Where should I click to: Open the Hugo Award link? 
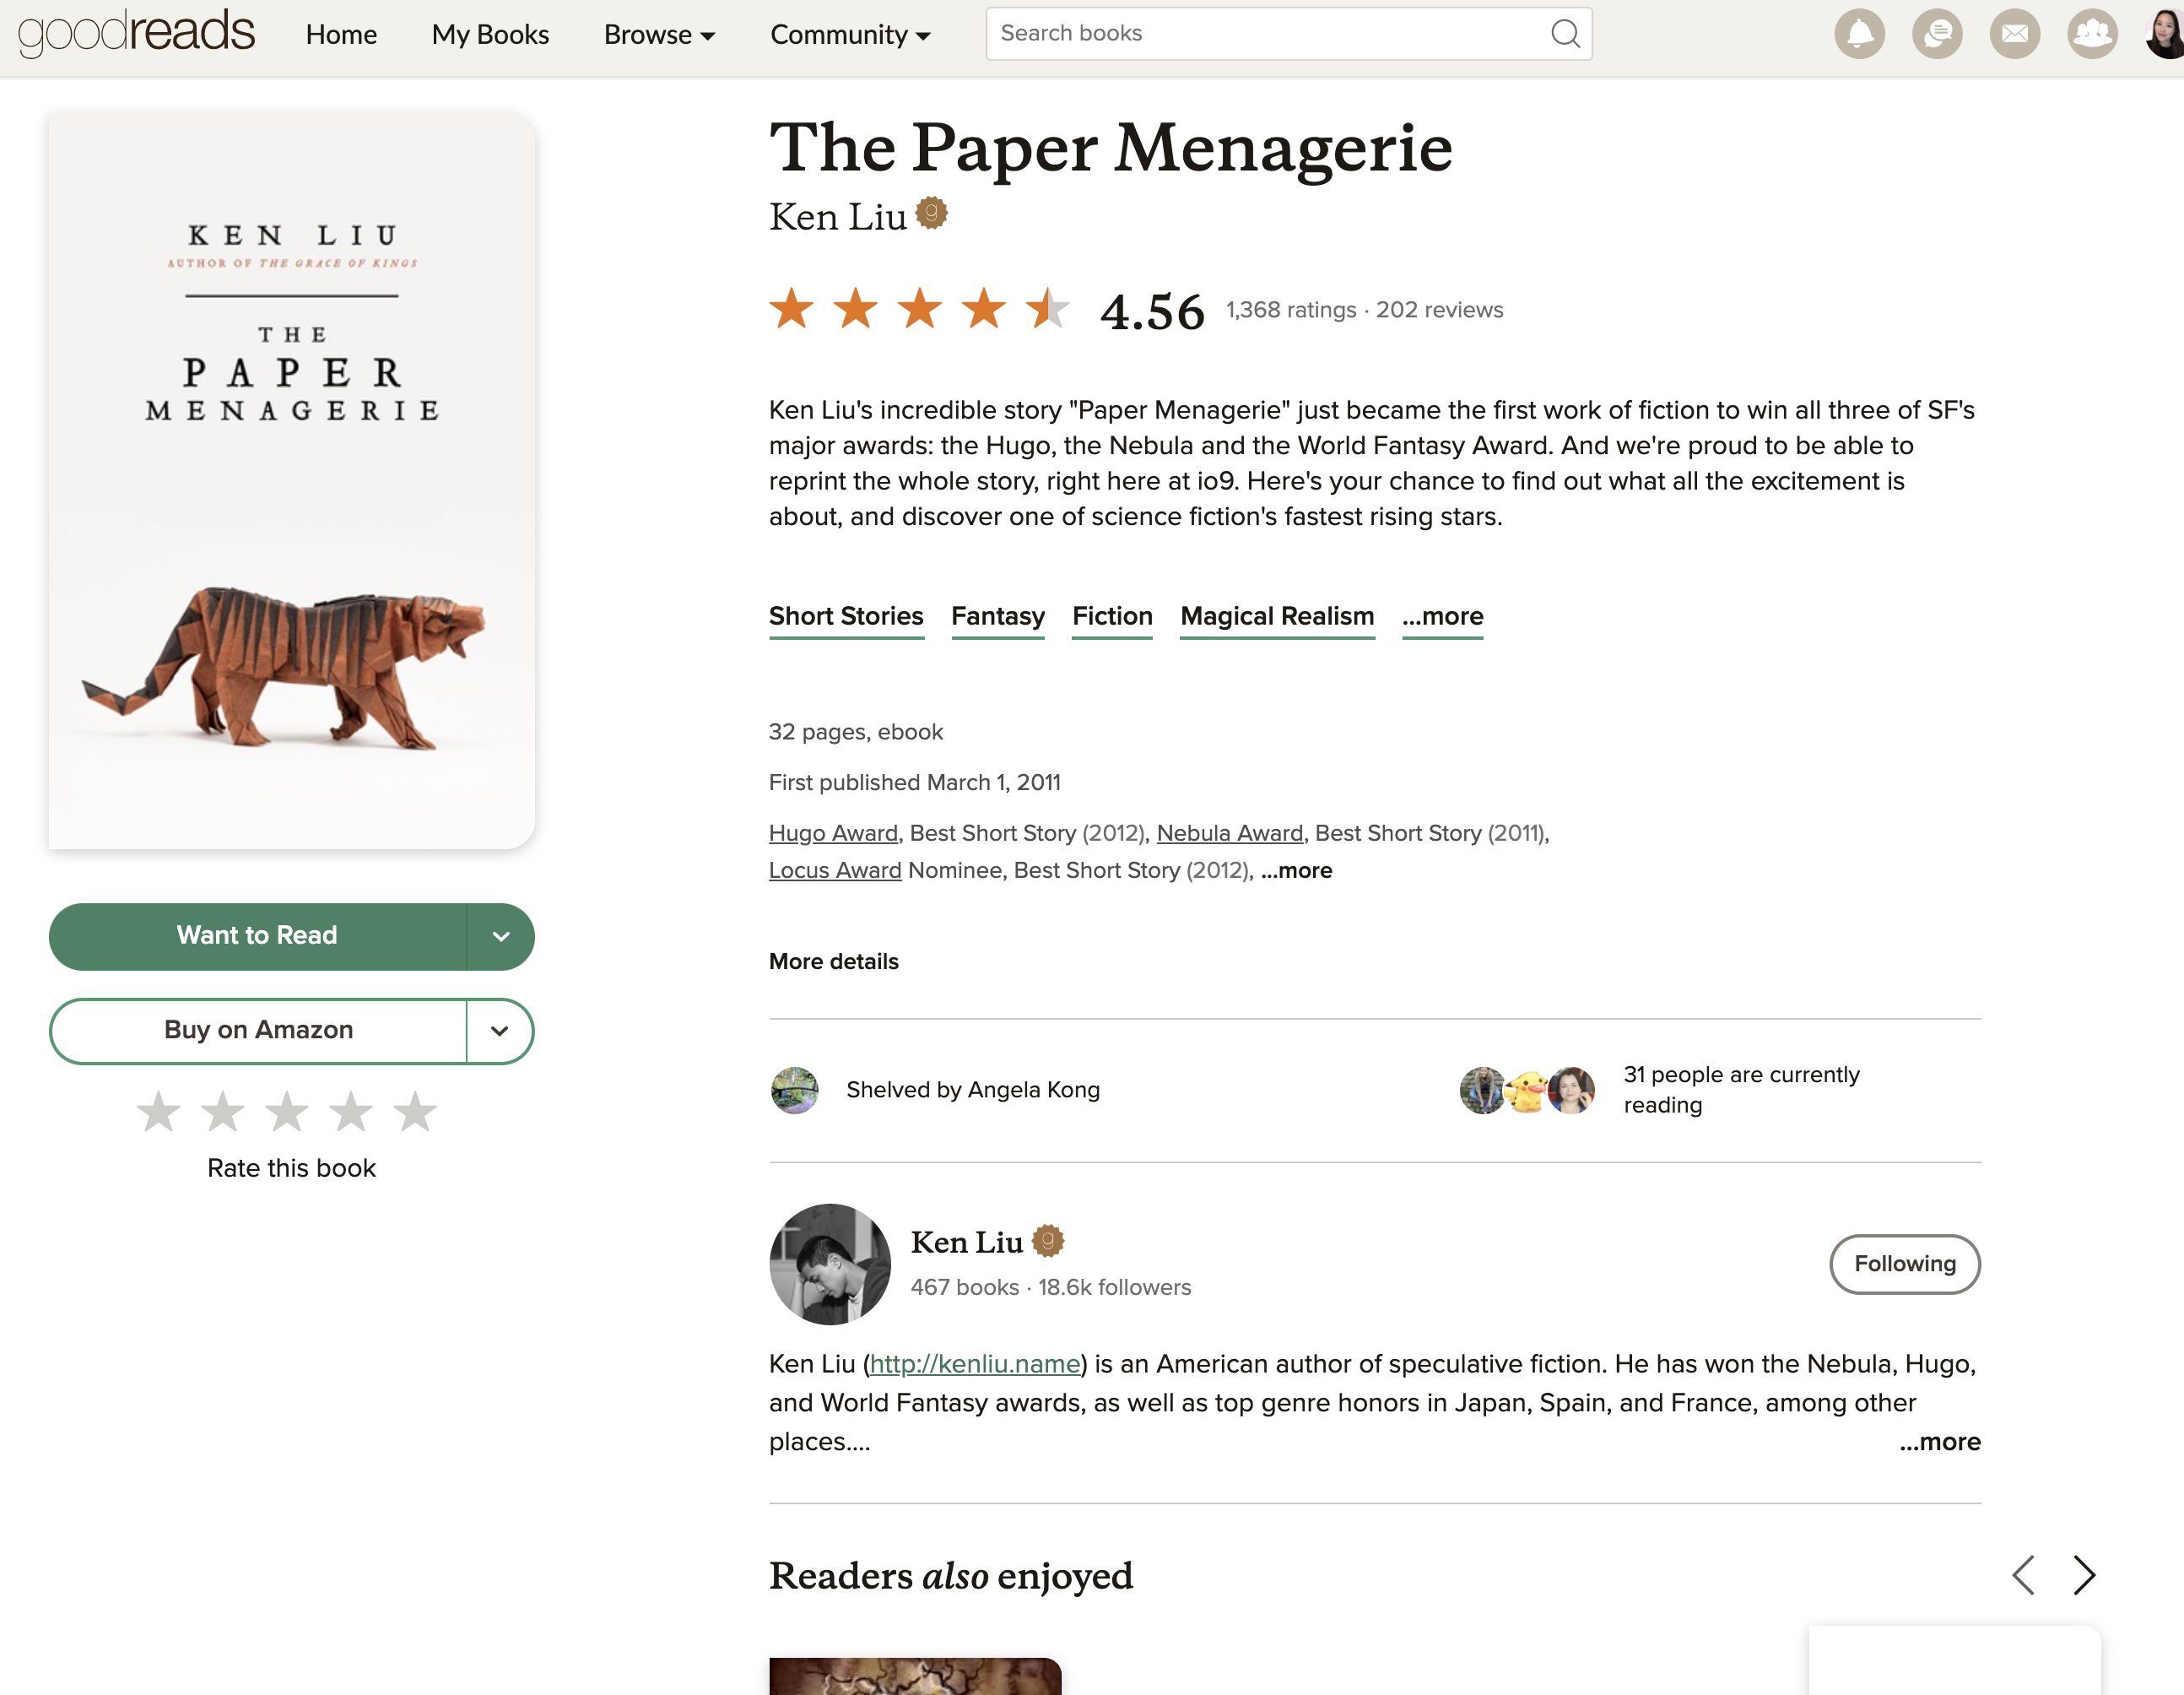pos(833,833)
